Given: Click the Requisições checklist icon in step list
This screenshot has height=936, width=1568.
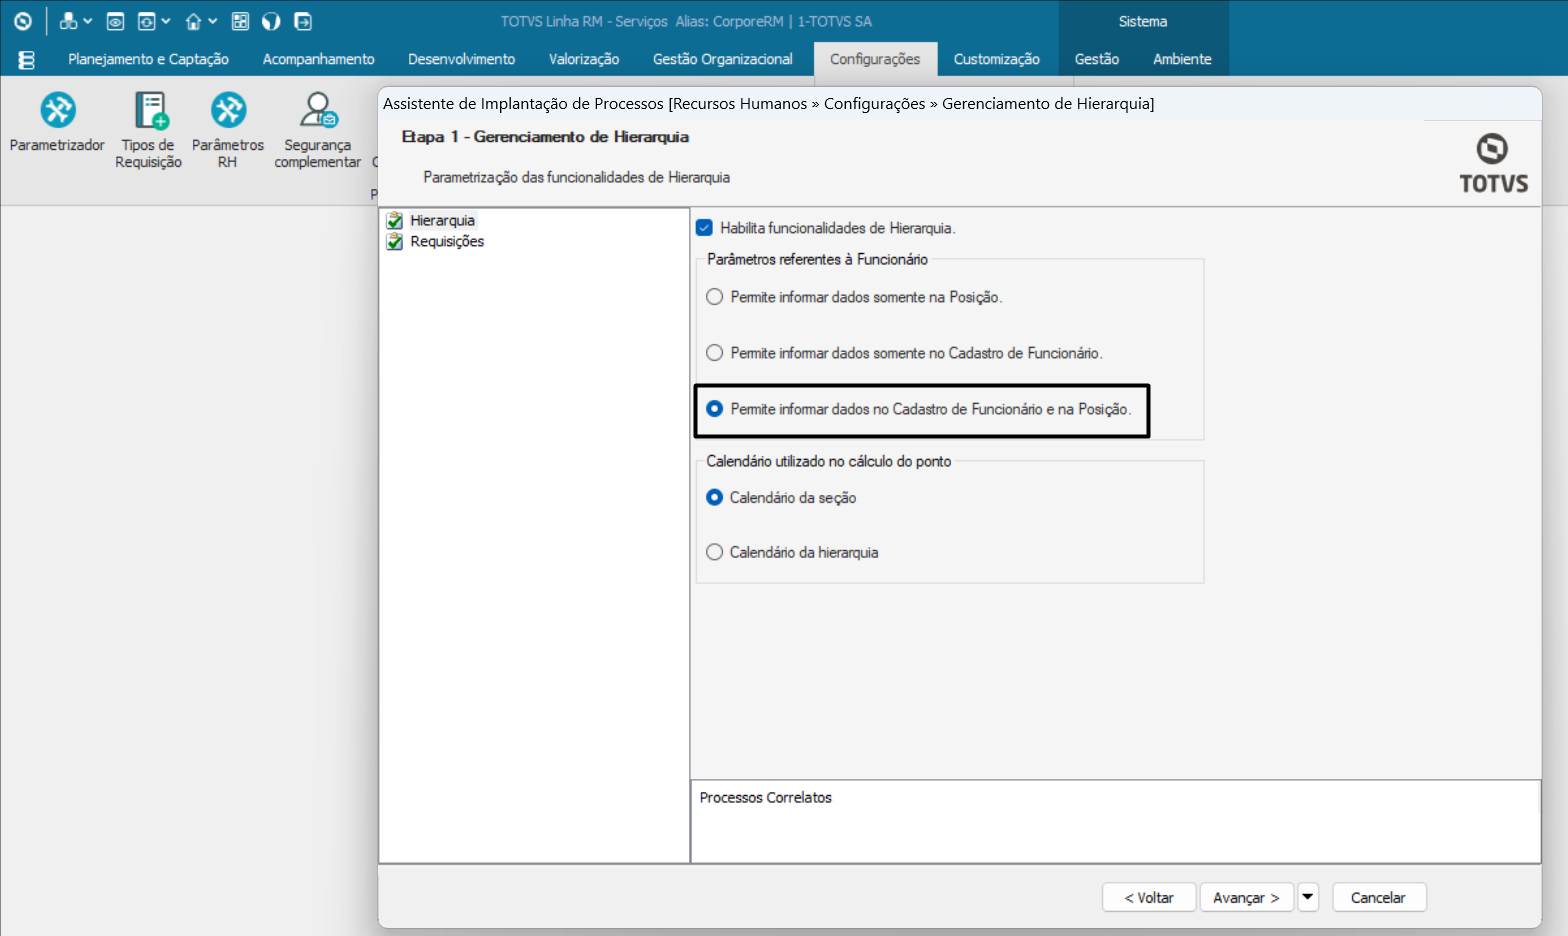Looking at the screenshot, I should [395, 242].
